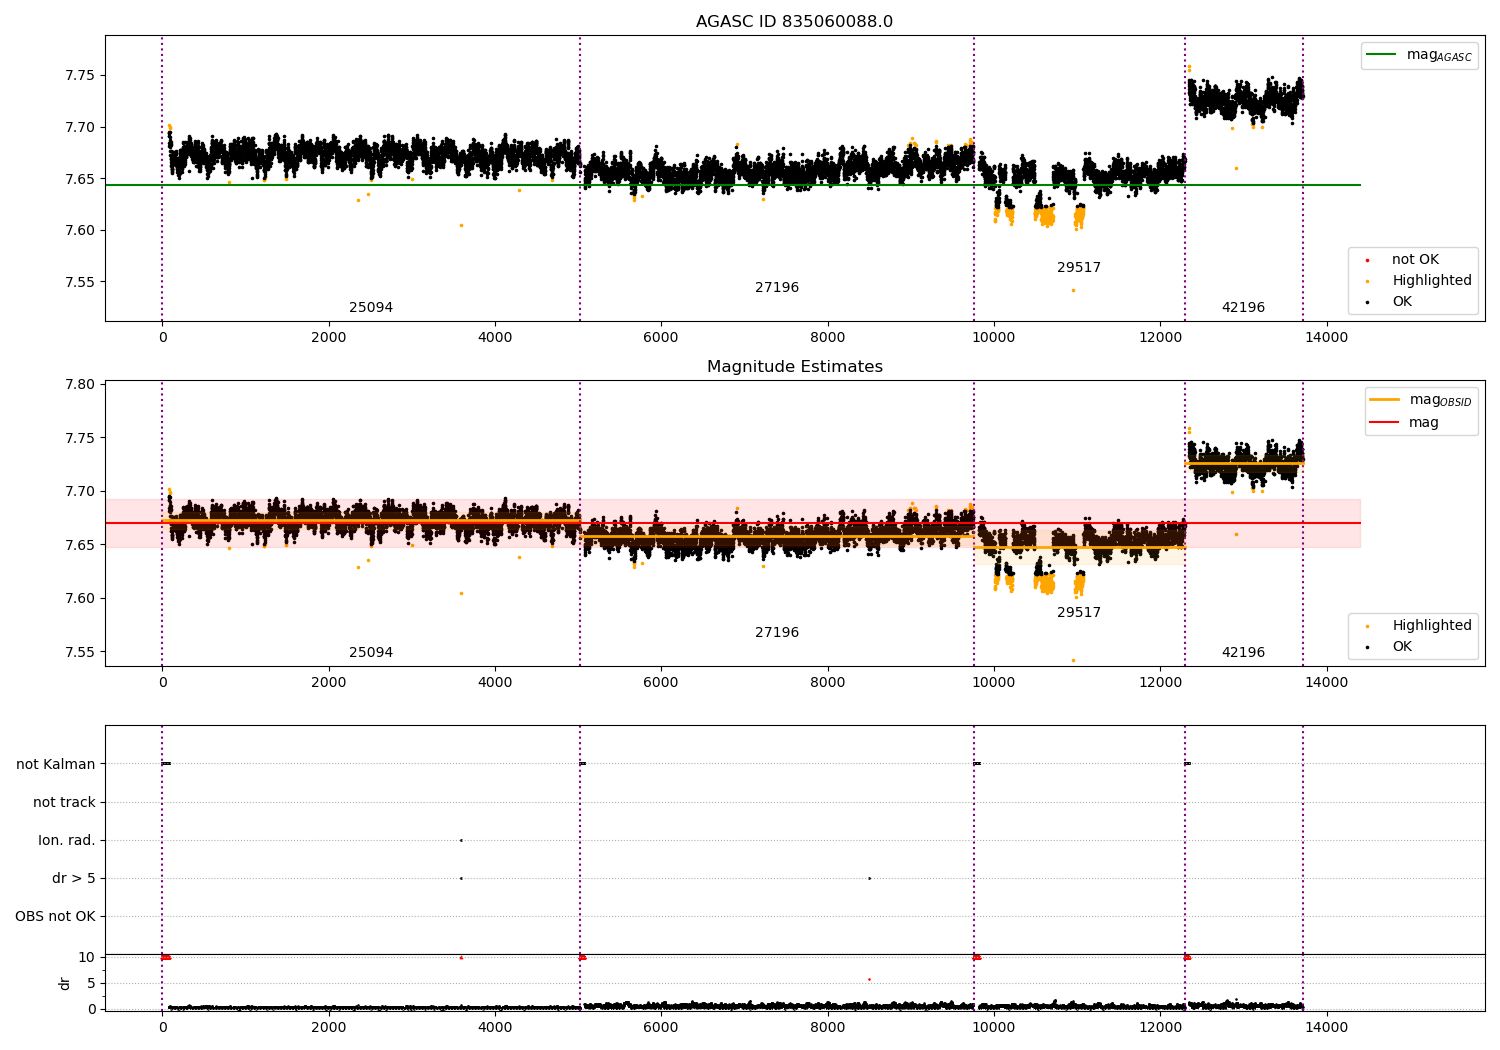
Task: Select the green mag AGASC legend line sample
Action: click(x=1381, y=55)
